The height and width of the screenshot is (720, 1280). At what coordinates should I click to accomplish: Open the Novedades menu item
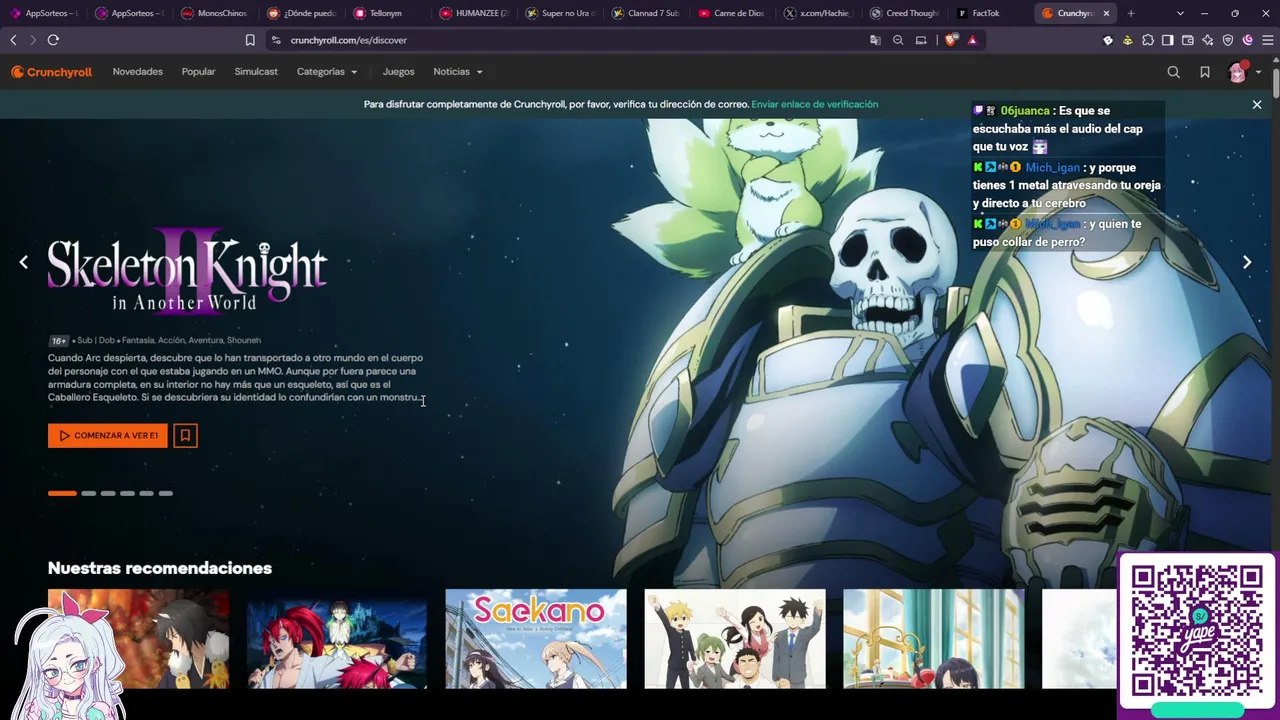[x=138, y=72]
